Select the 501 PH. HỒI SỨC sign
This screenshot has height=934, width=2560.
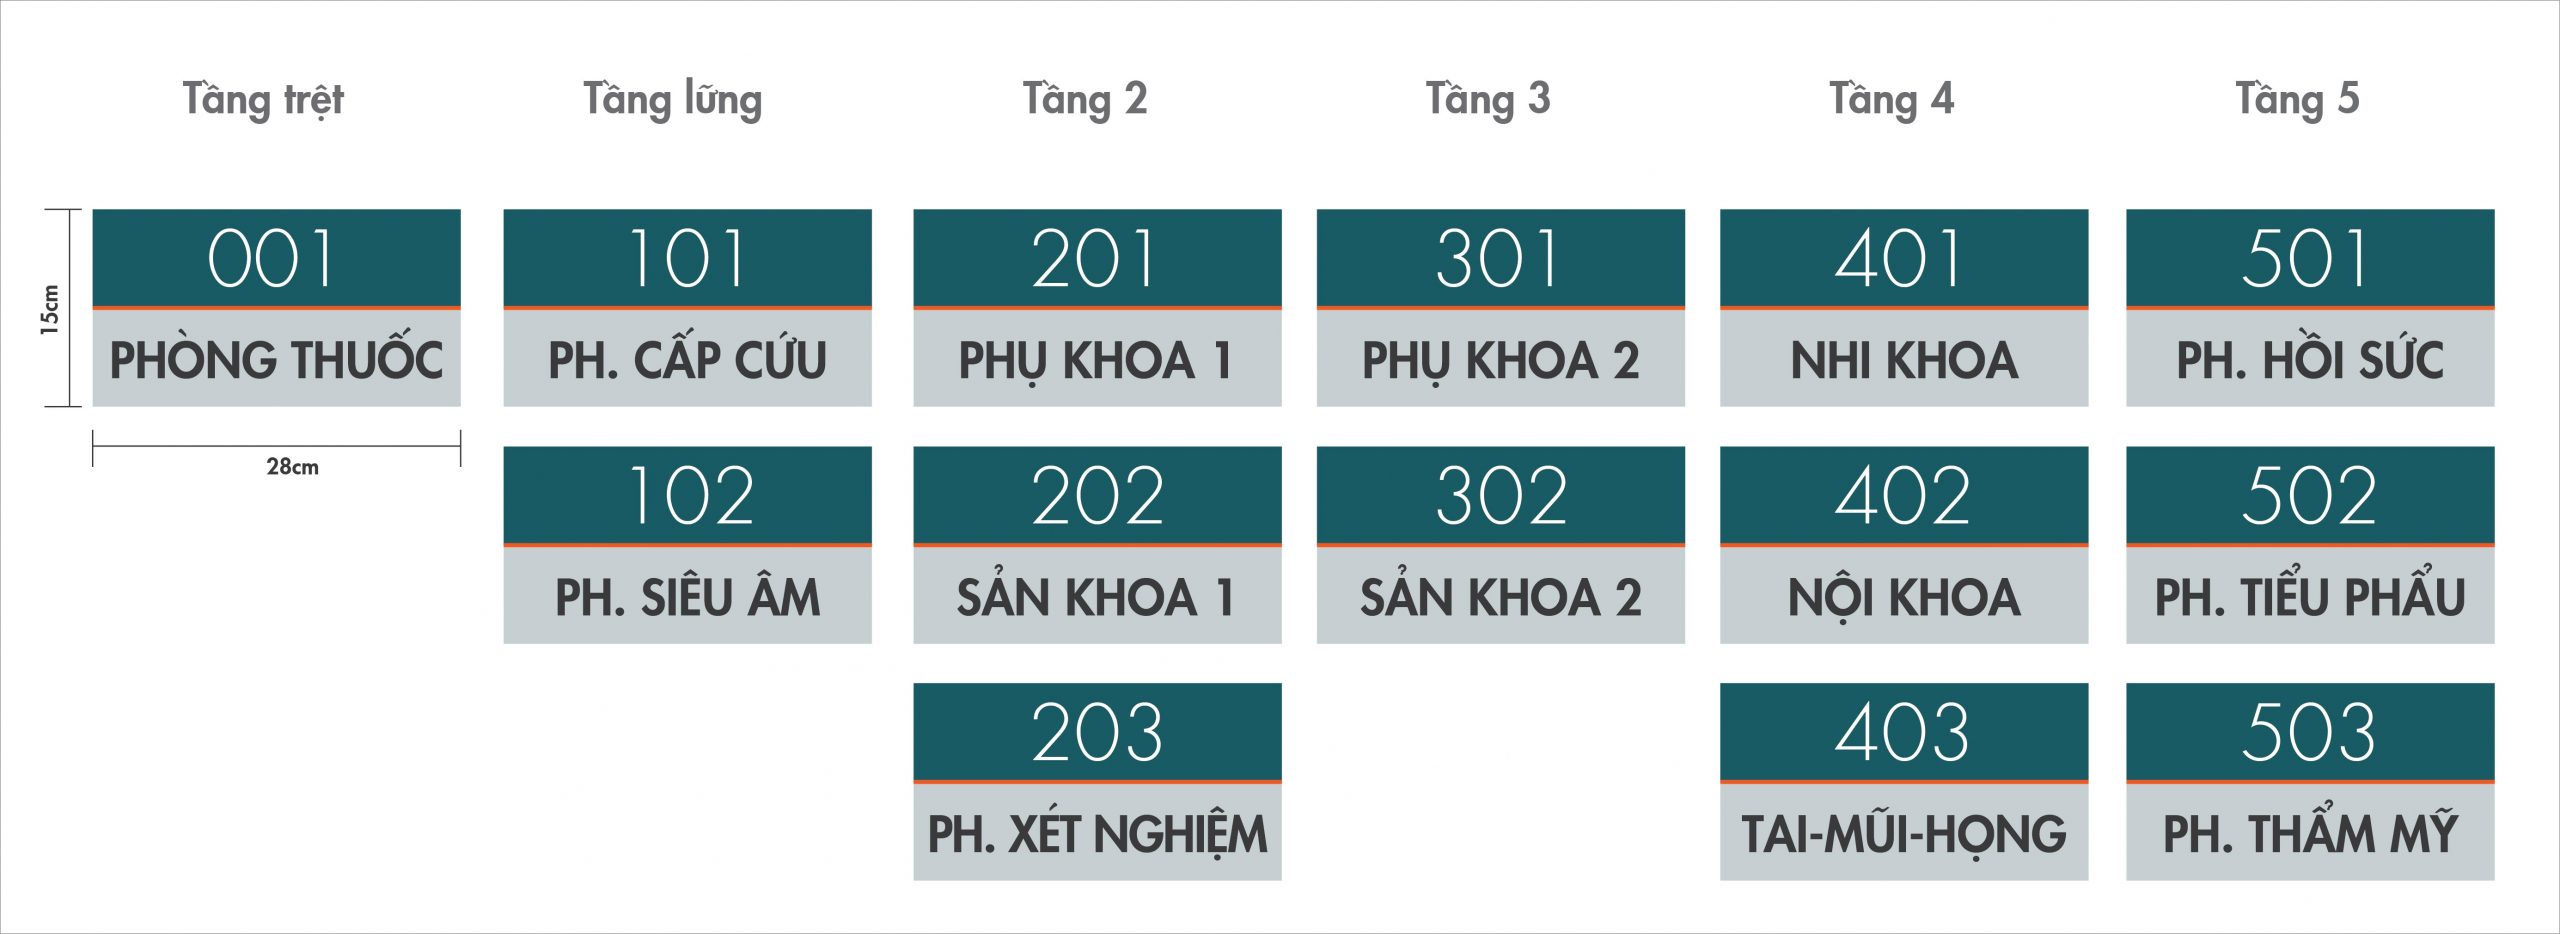click(2310, 307)
